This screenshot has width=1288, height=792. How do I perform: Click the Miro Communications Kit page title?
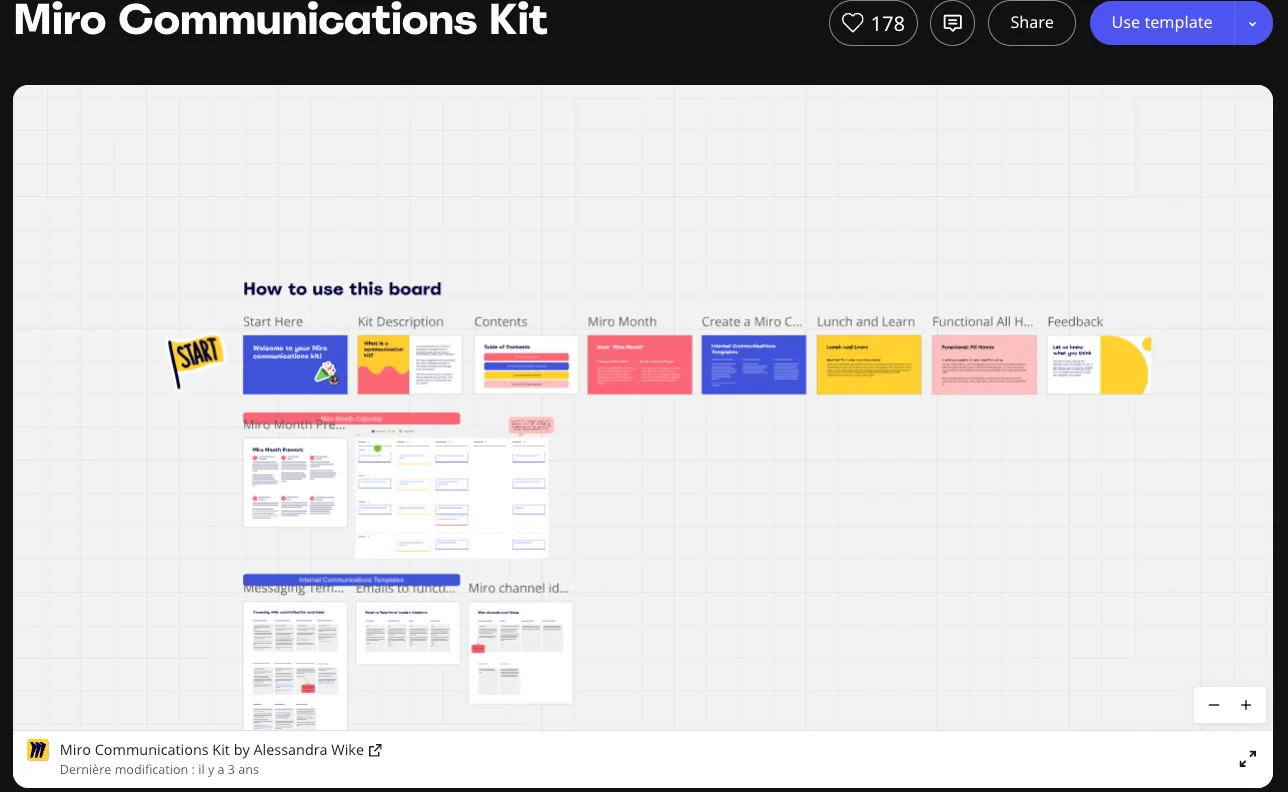click(281, 20)
